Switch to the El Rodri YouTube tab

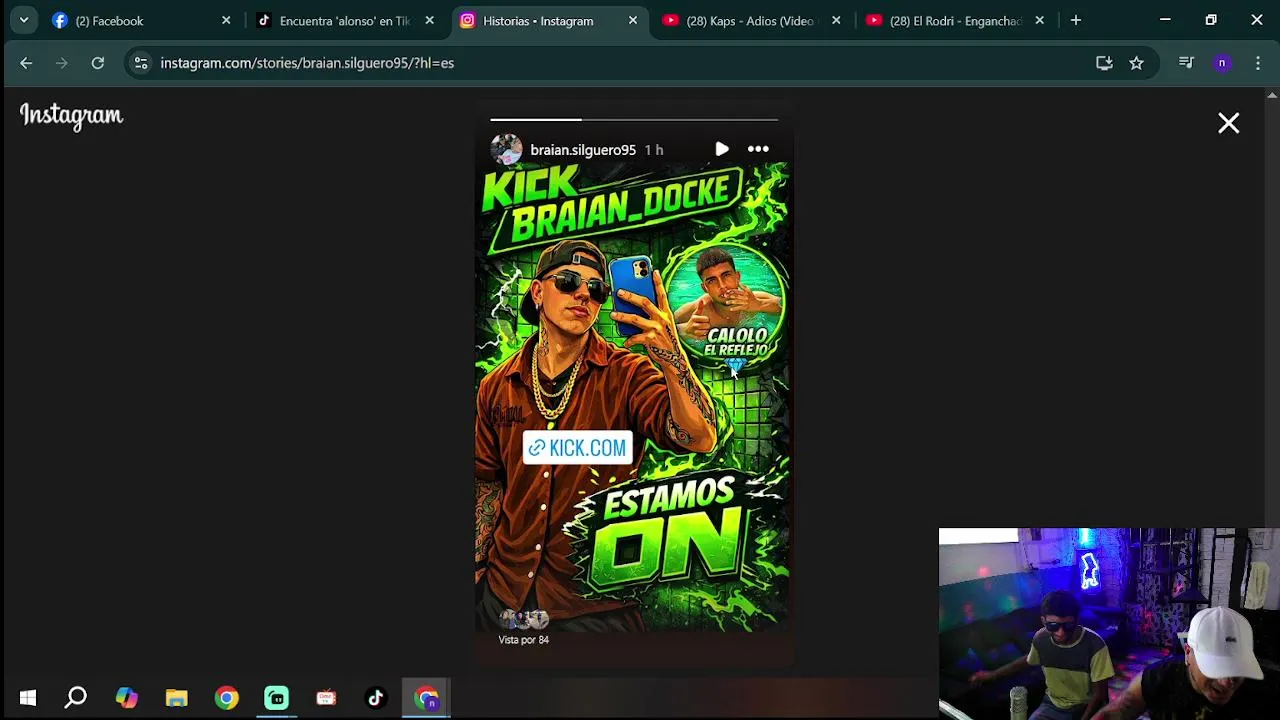click(x=955, y=20)
